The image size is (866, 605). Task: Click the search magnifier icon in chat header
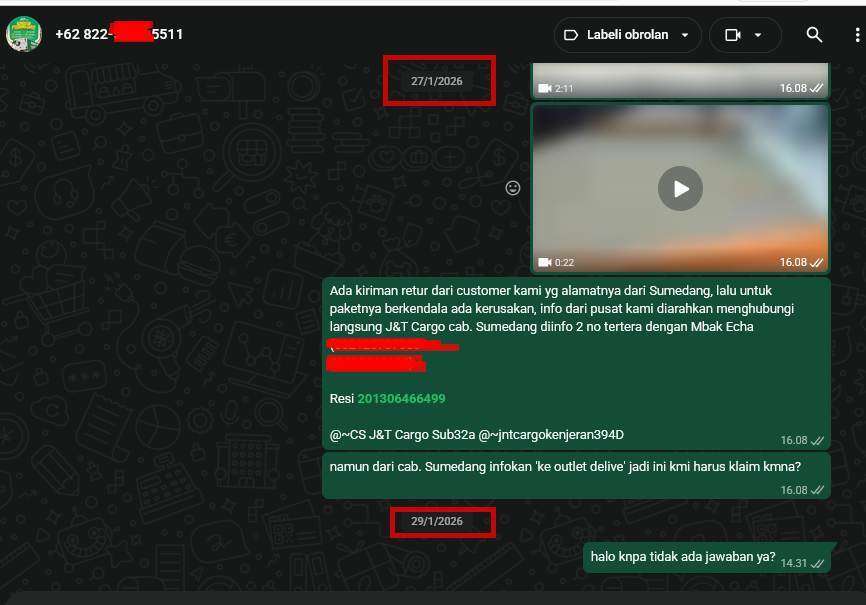814,35
